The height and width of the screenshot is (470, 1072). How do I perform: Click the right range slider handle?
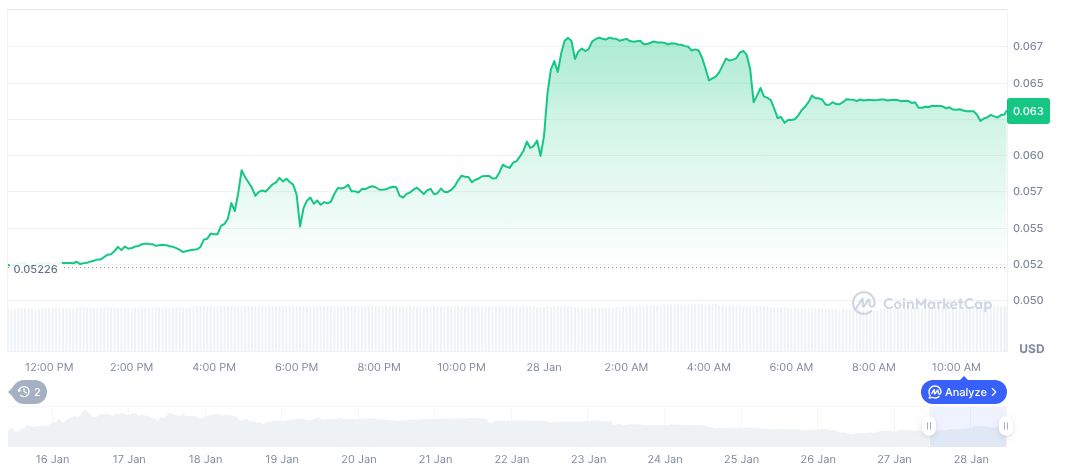(1005, 426)
